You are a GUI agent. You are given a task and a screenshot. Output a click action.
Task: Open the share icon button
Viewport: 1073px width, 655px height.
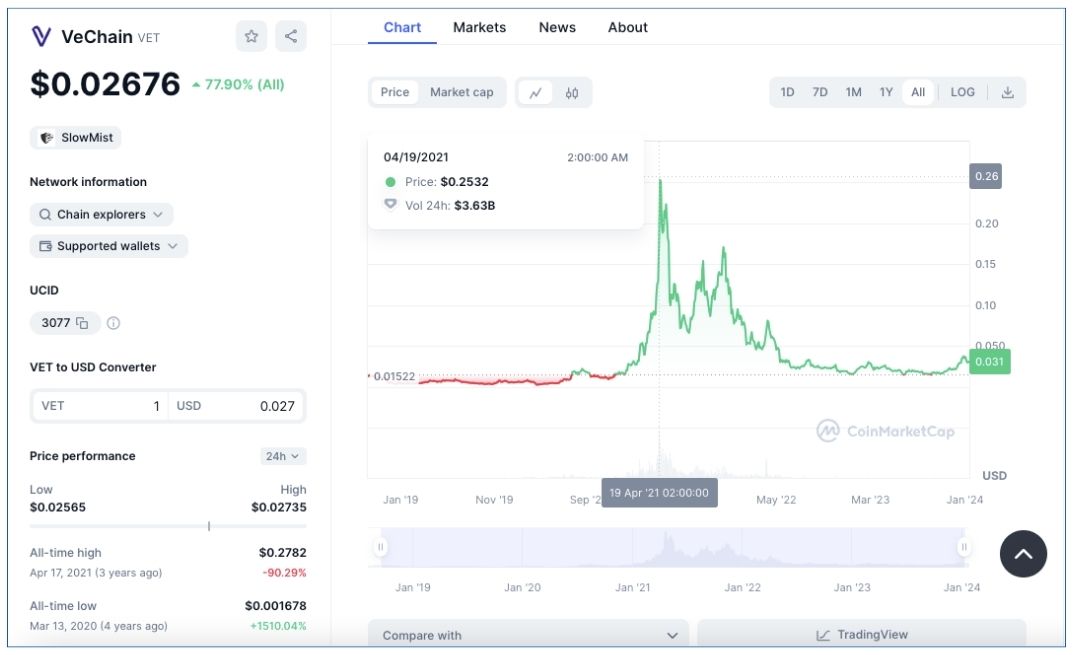coord(291,36)
